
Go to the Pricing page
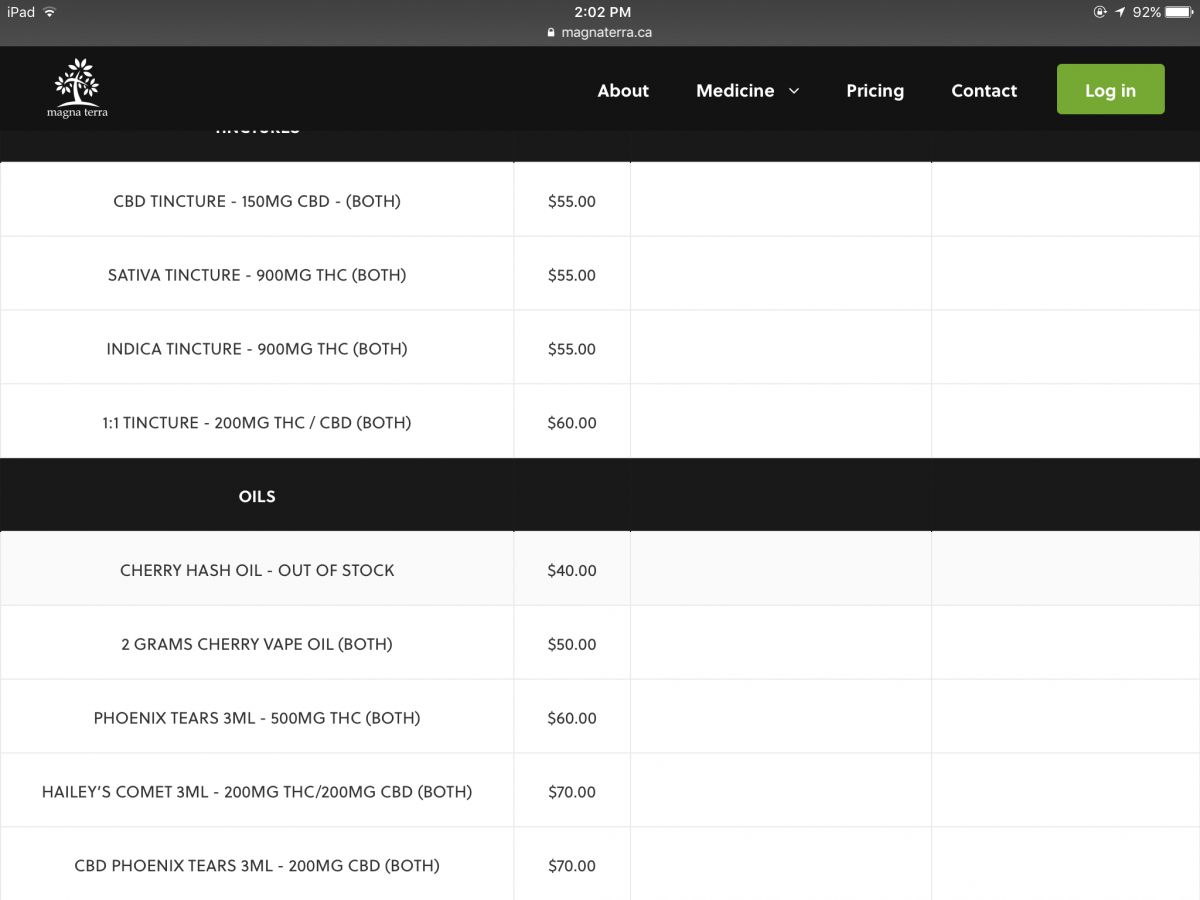click(x=875, y=91)
